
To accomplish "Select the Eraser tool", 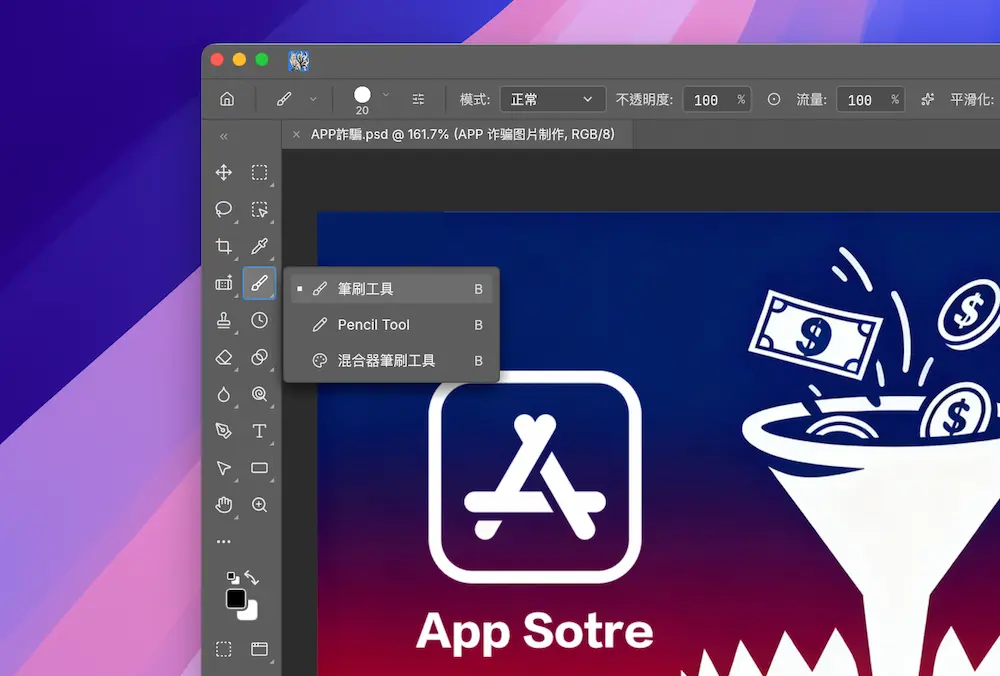I will coord(223,357).
